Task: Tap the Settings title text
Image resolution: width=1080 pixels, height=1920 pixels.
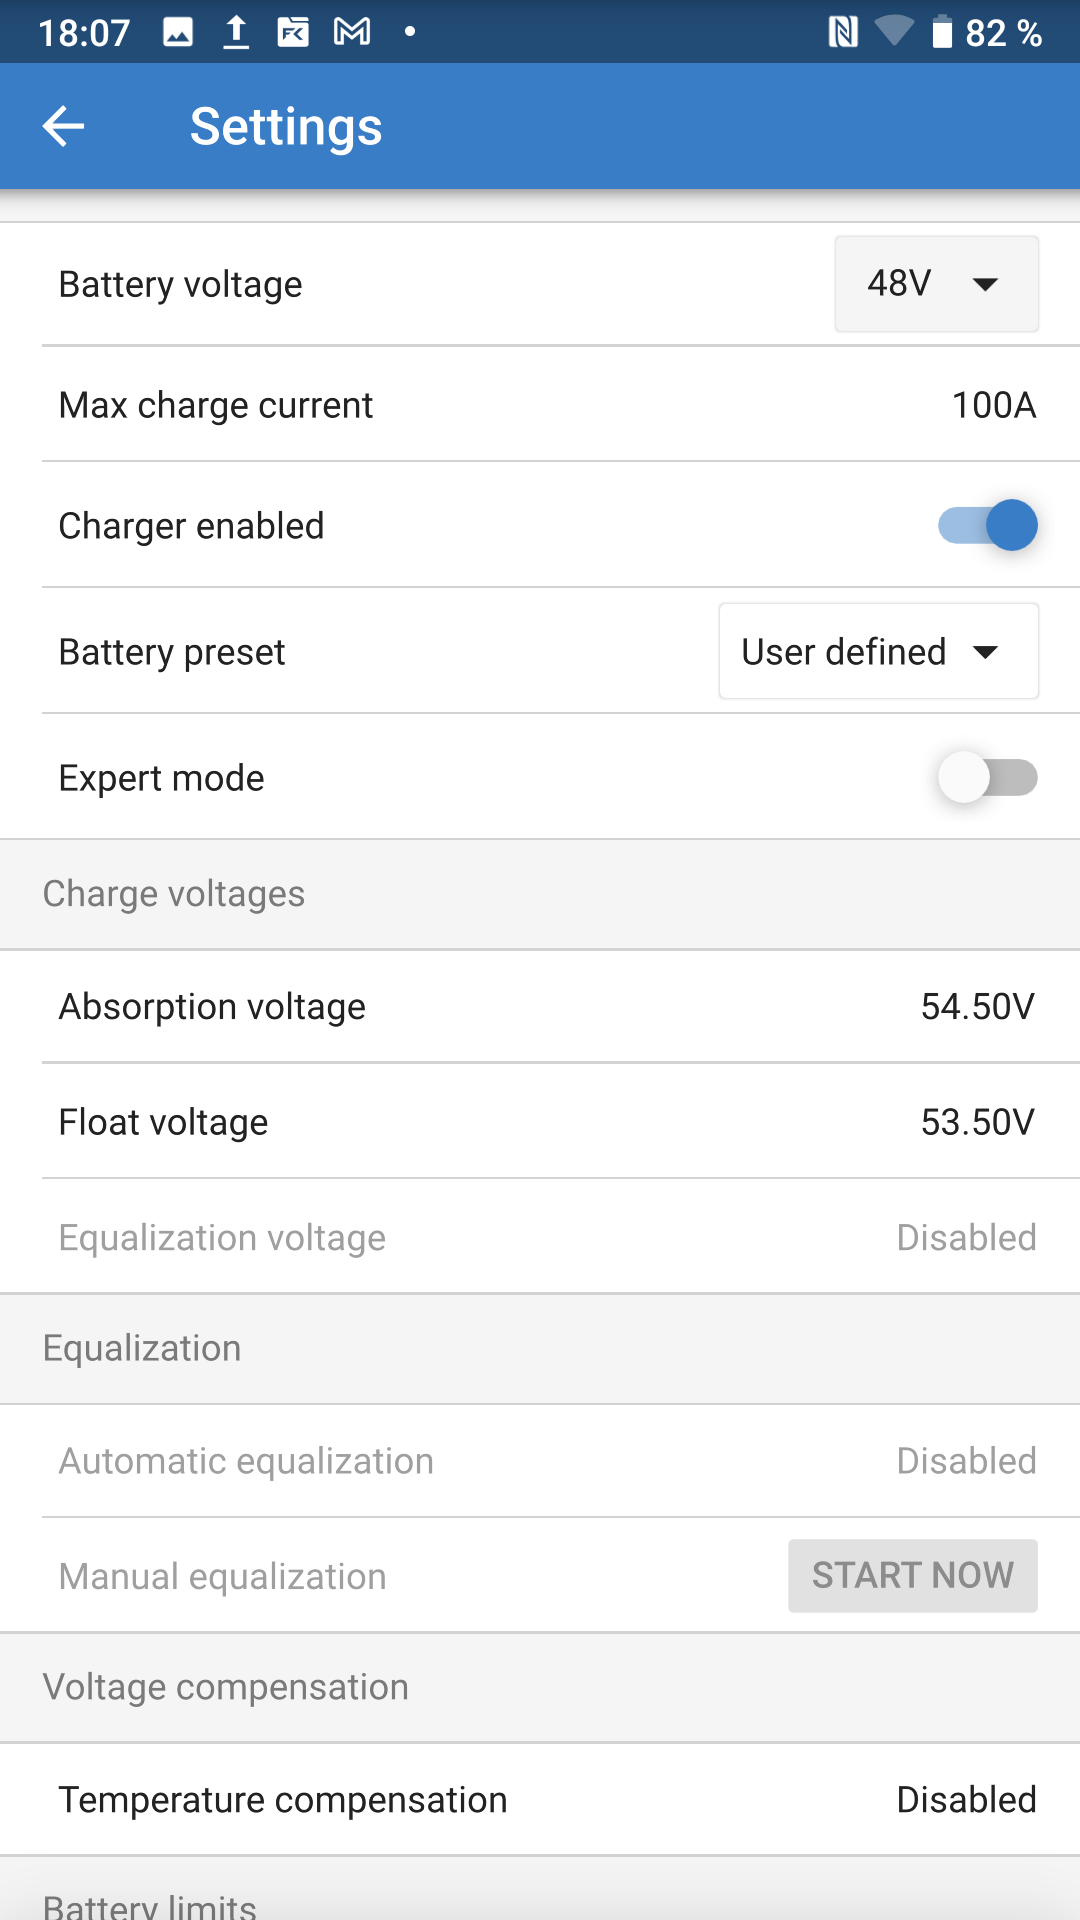Action: 286,127
